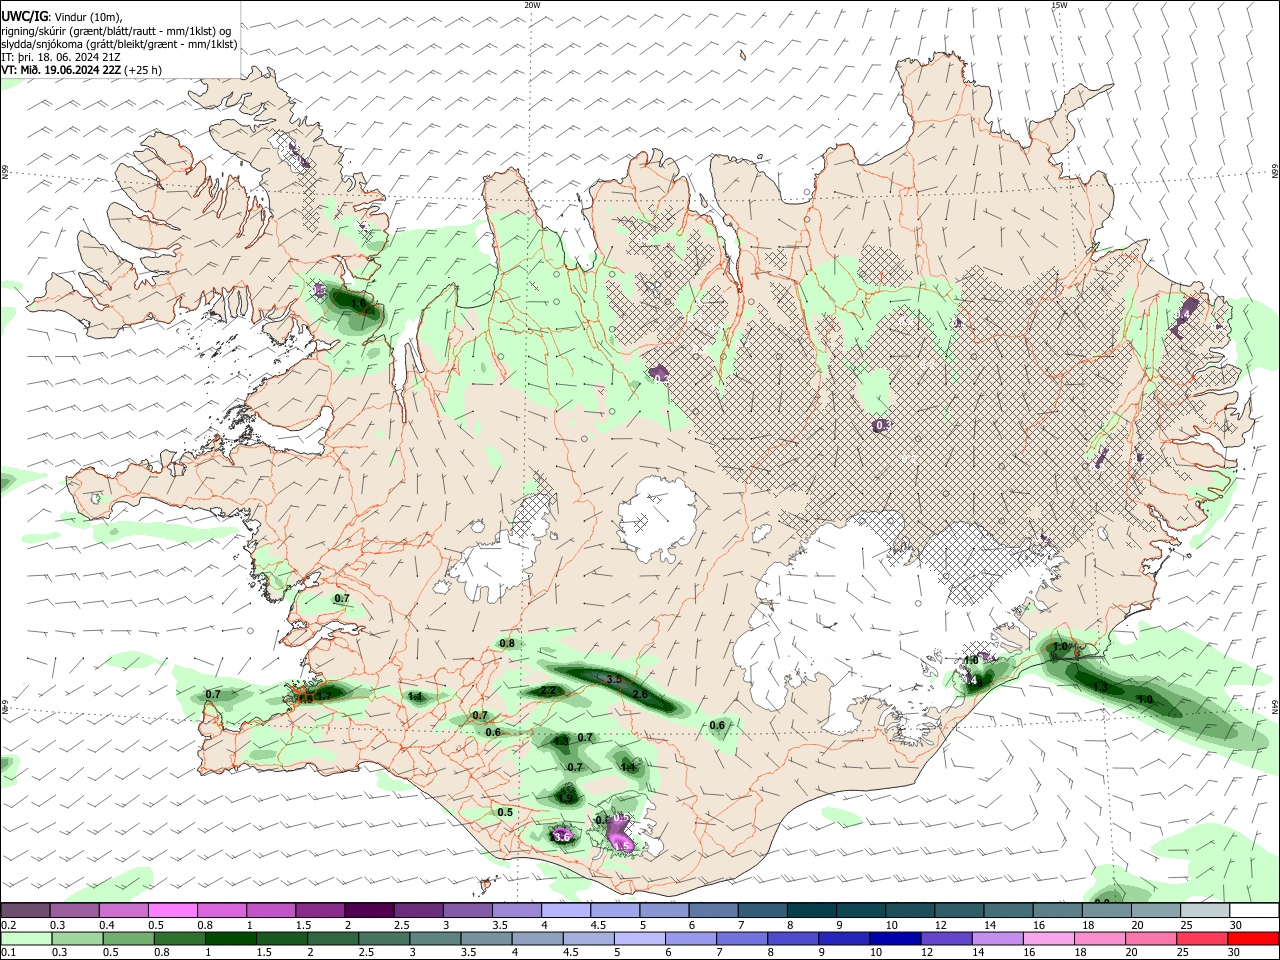Click the 'slydda/snjókoma' legend description line
Viewport: 1280px width, 960px height.
pyautogui.click(x=119, y=44)
